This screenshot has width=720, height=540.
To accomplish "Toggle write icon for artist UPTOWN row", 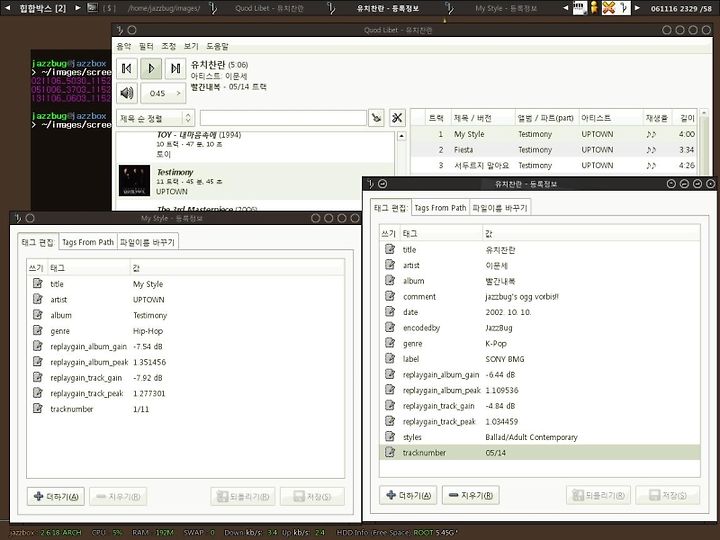I will click(x=38, y=299).
